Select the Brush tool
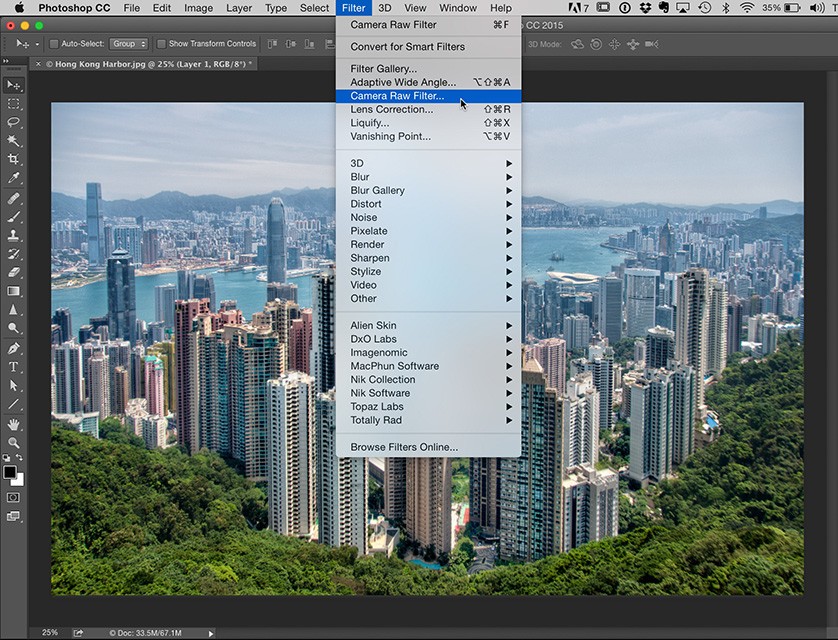This screenshot has height=640, width=838. point(14,216)
